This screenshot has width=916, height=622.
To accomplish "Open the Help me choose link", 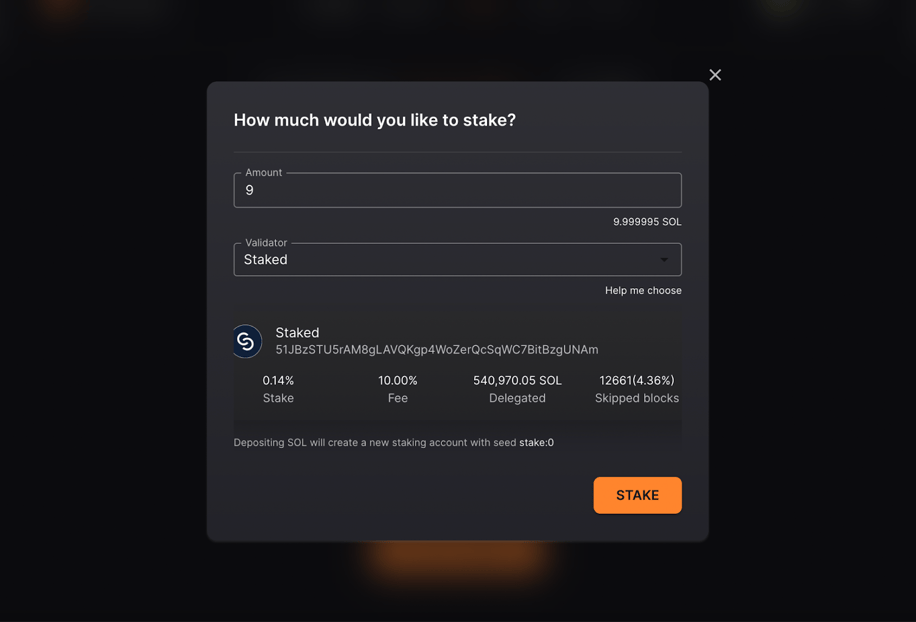I will pos(643,290).
